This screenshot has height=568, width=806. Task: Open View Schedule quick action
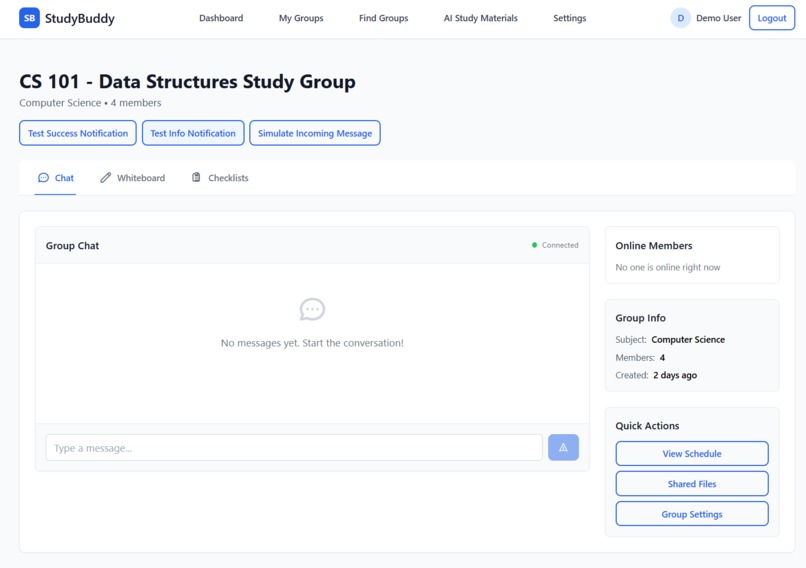point(692,453)
